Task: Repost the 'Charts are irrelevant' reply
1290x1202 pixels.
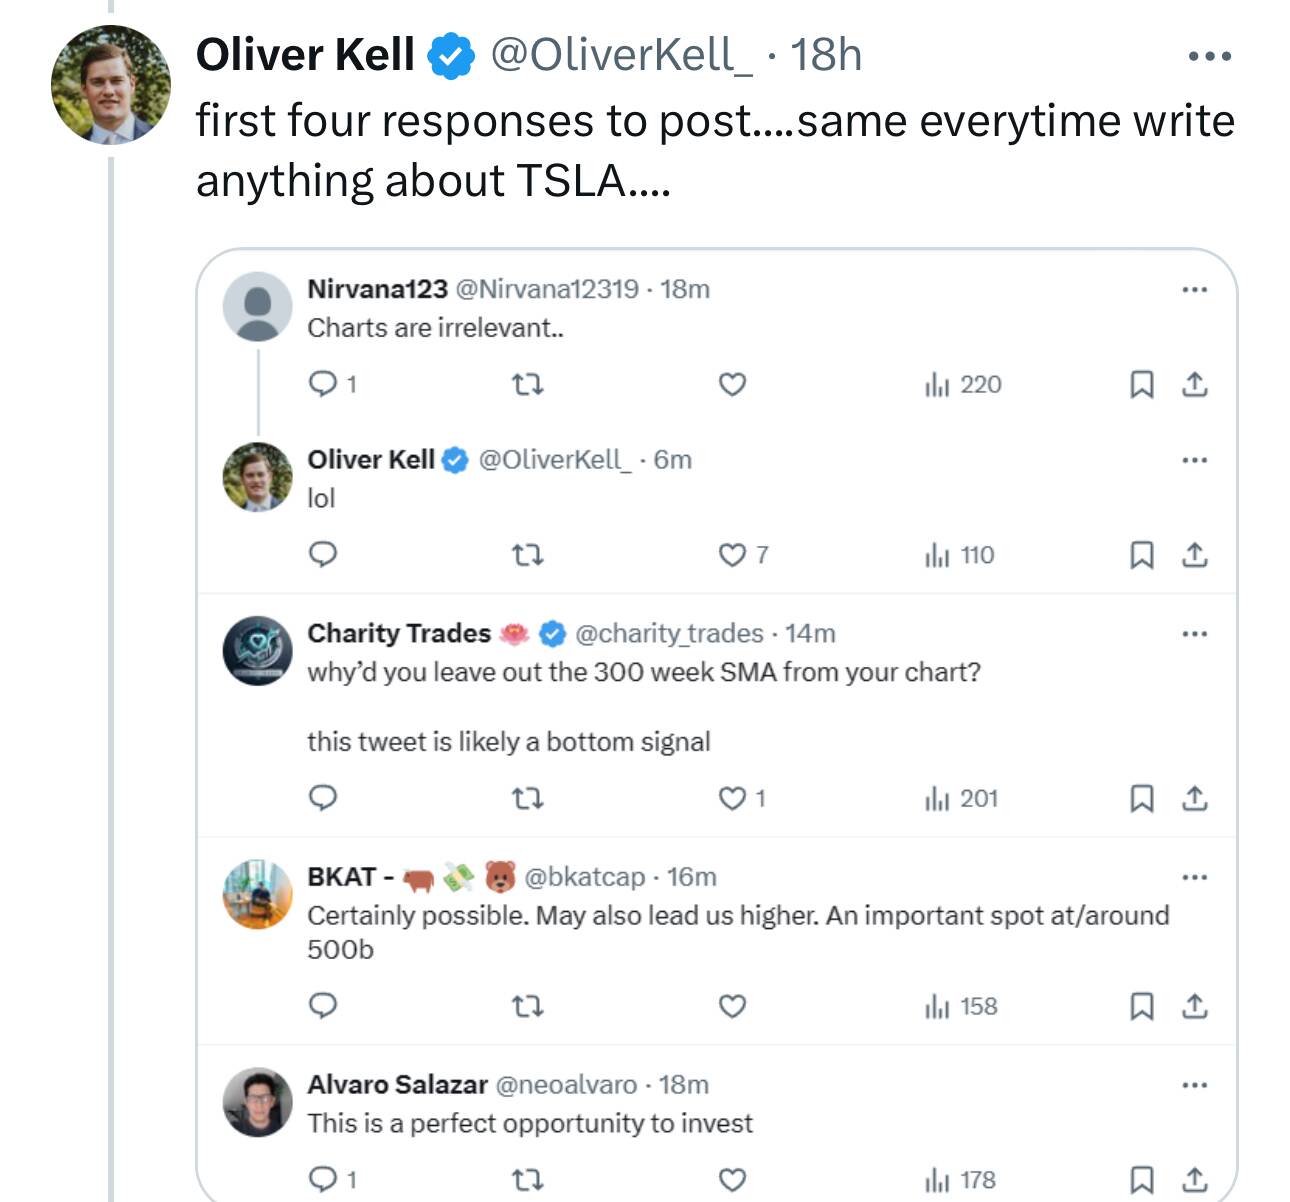Action: (527, 384)
